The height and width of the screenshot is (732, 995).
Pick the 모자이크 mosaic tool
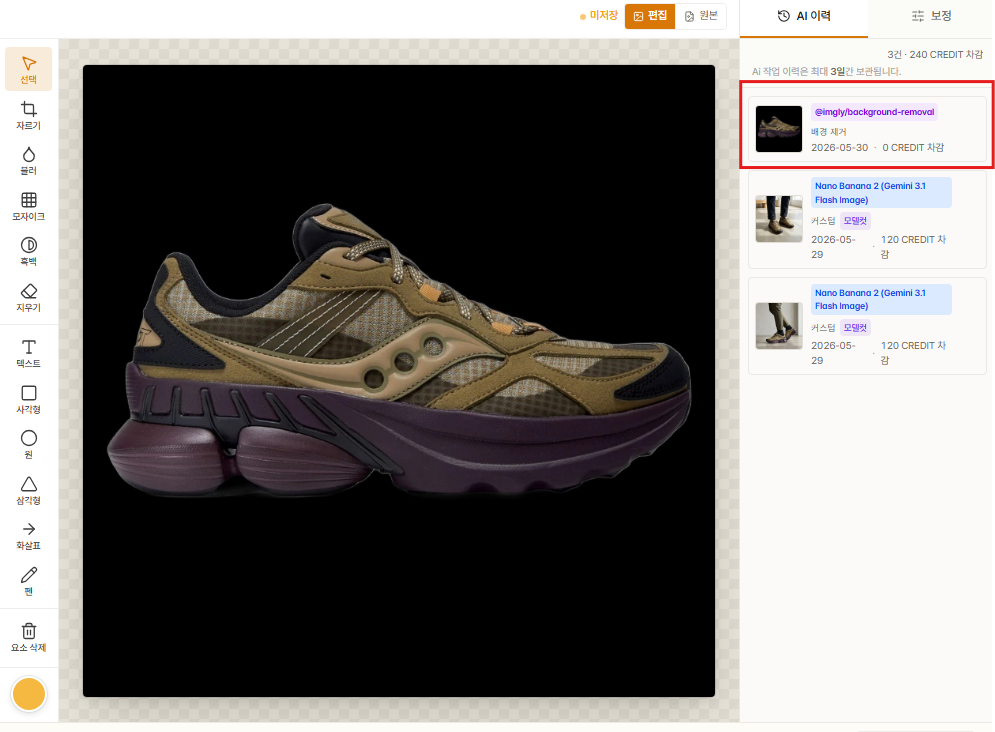click(29, 206)
